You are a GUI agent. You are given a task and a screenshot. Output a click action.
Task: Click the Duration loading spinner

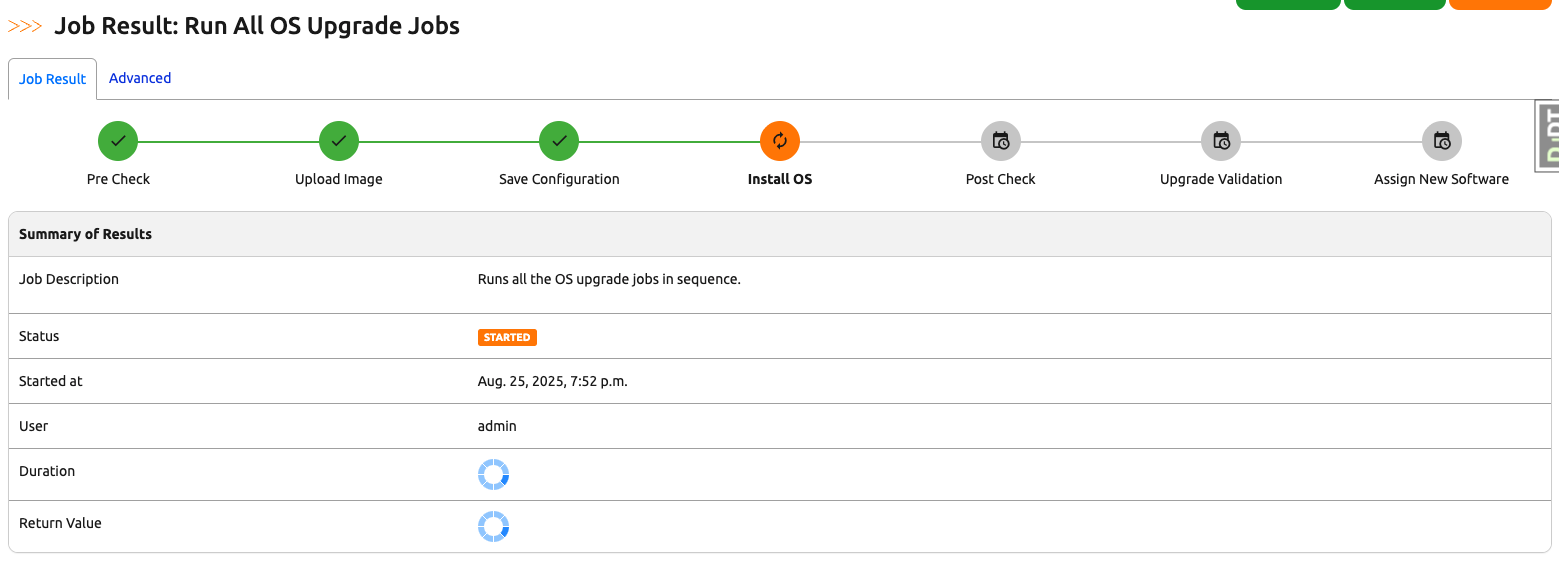click(x=494, y=475)
